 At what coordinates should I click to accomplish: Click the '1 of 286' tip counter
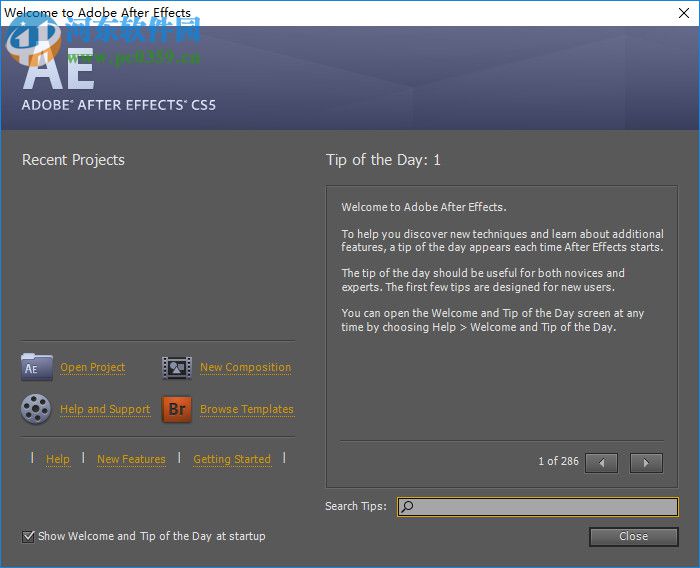tap(558, 461)
